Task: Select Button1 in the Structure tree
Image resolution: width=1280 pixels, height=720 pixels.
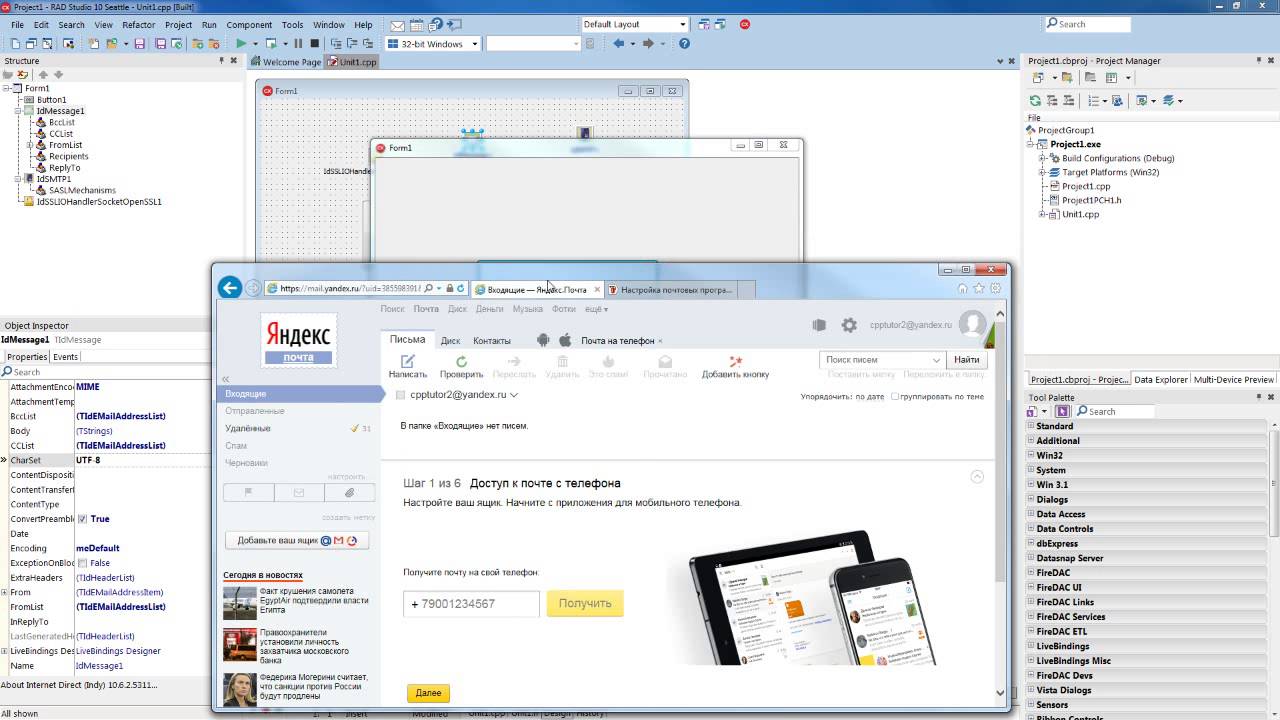Action: tap(52, 100)
